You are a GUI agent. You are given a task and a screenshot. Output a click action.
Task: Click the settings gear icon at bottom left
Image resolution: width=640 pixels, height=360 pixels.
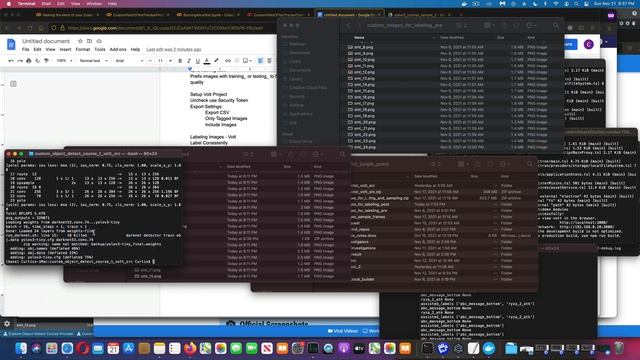pos(7,324)
